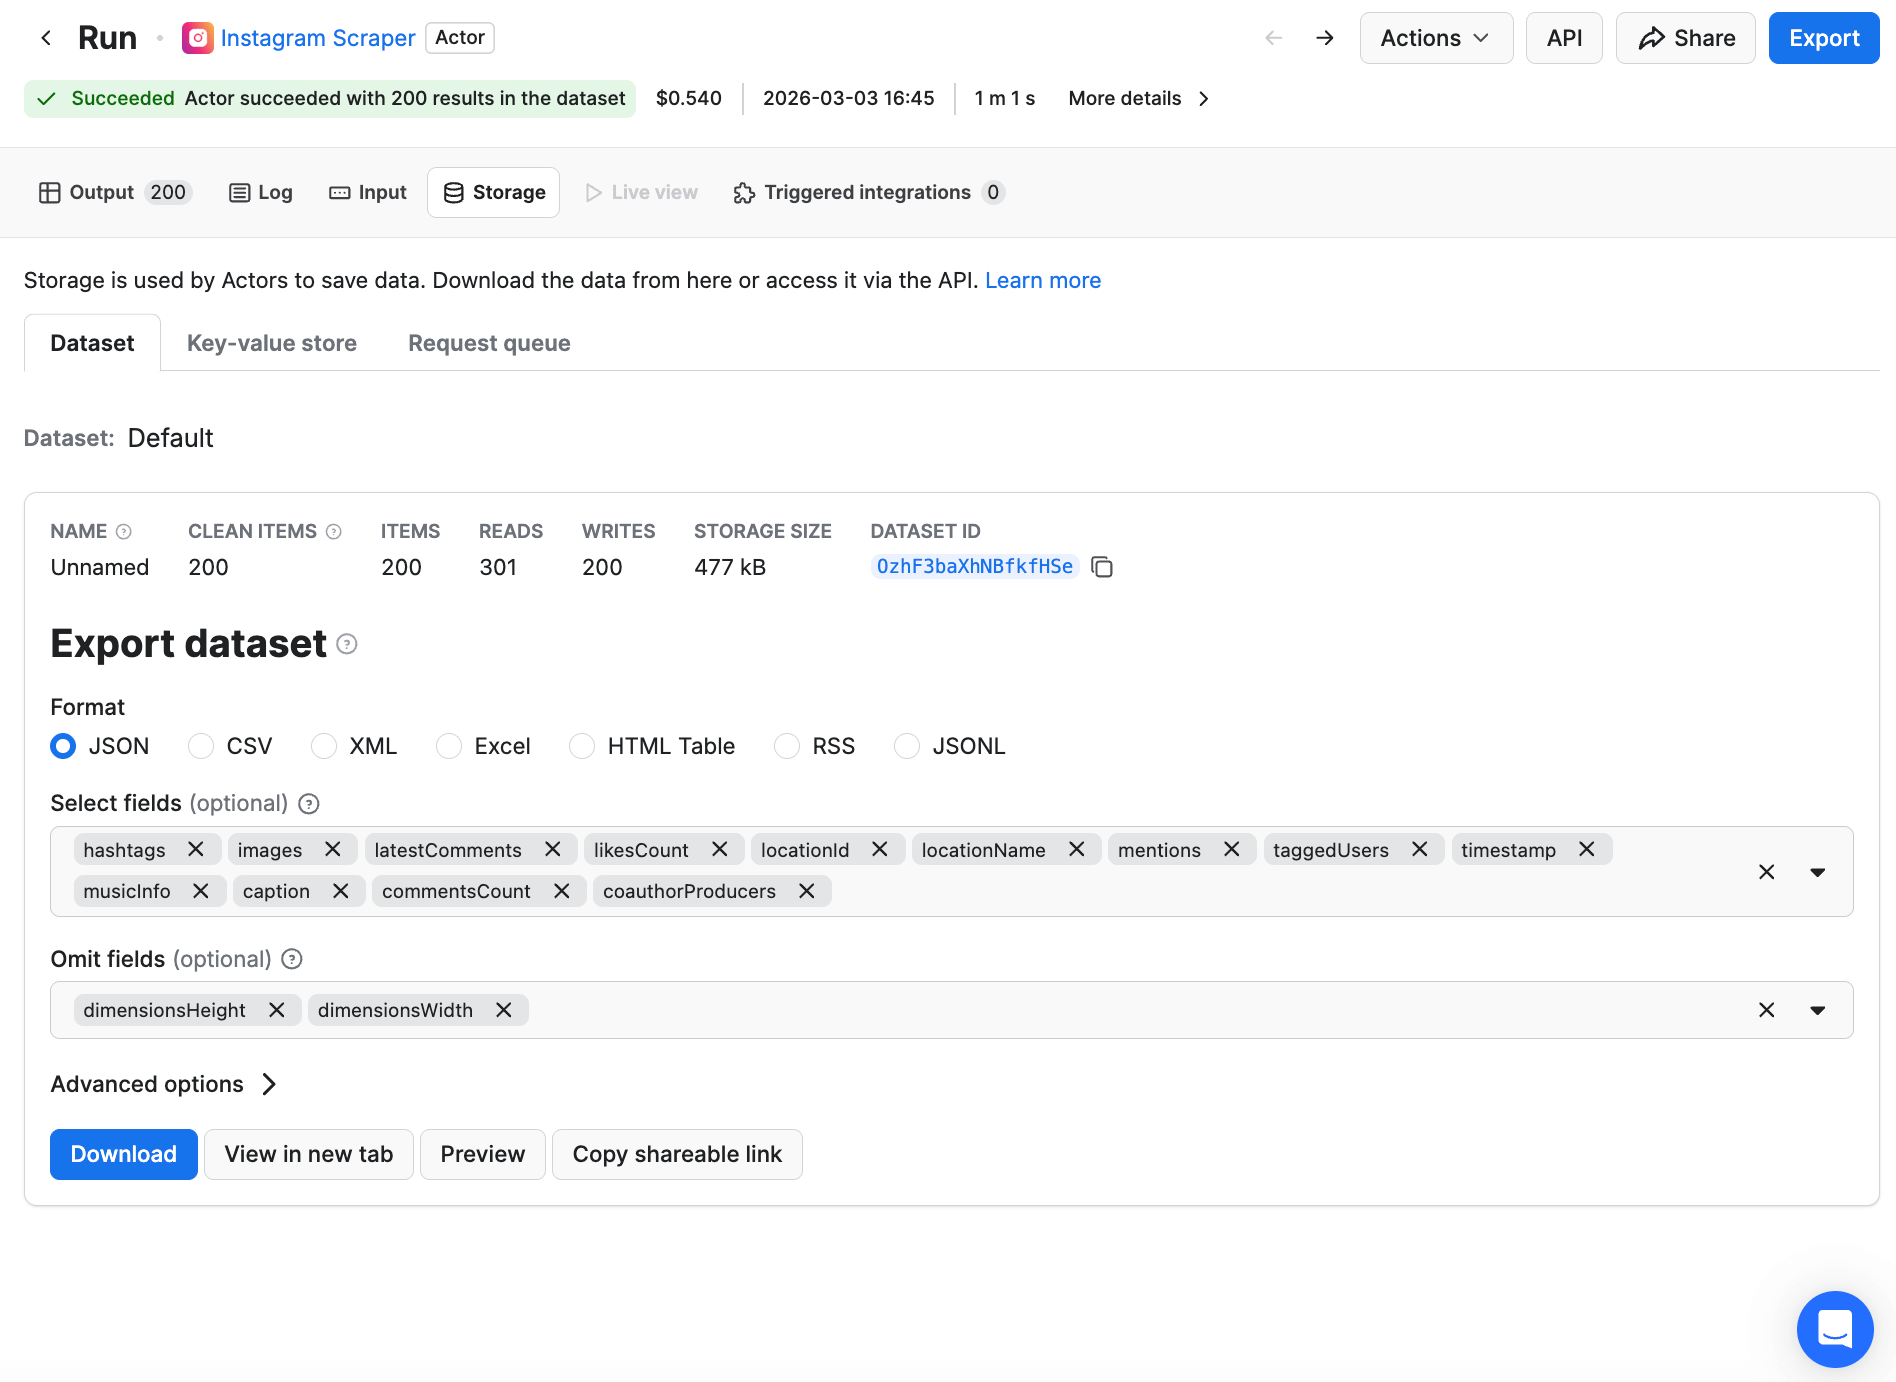Switch to the Key-value store tab
Screen dimensions: 1896x1382
(272, 343)
